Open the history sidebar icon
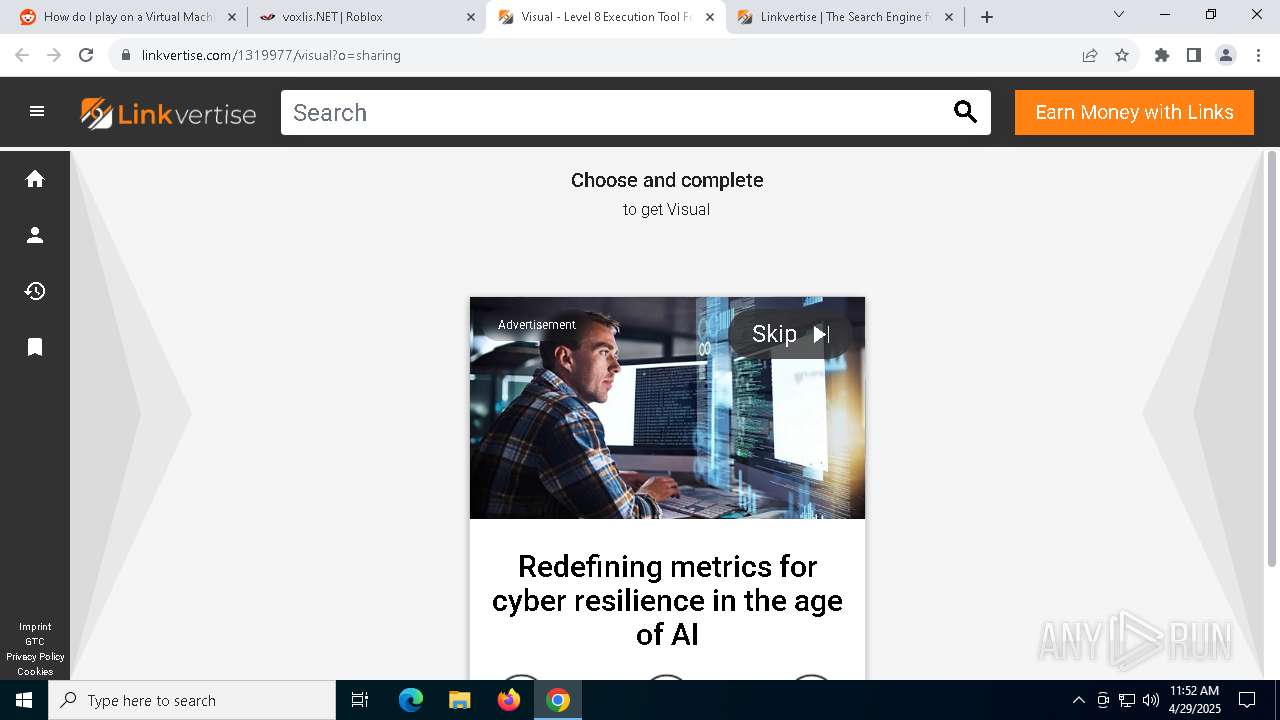 point(35,291)
